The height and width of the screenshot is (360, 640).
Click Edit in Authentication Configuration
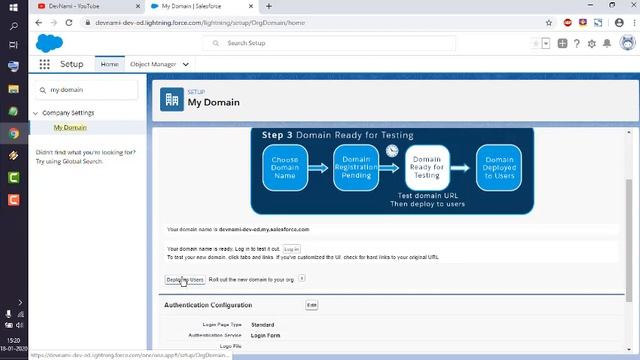click(x=311, y=305)
